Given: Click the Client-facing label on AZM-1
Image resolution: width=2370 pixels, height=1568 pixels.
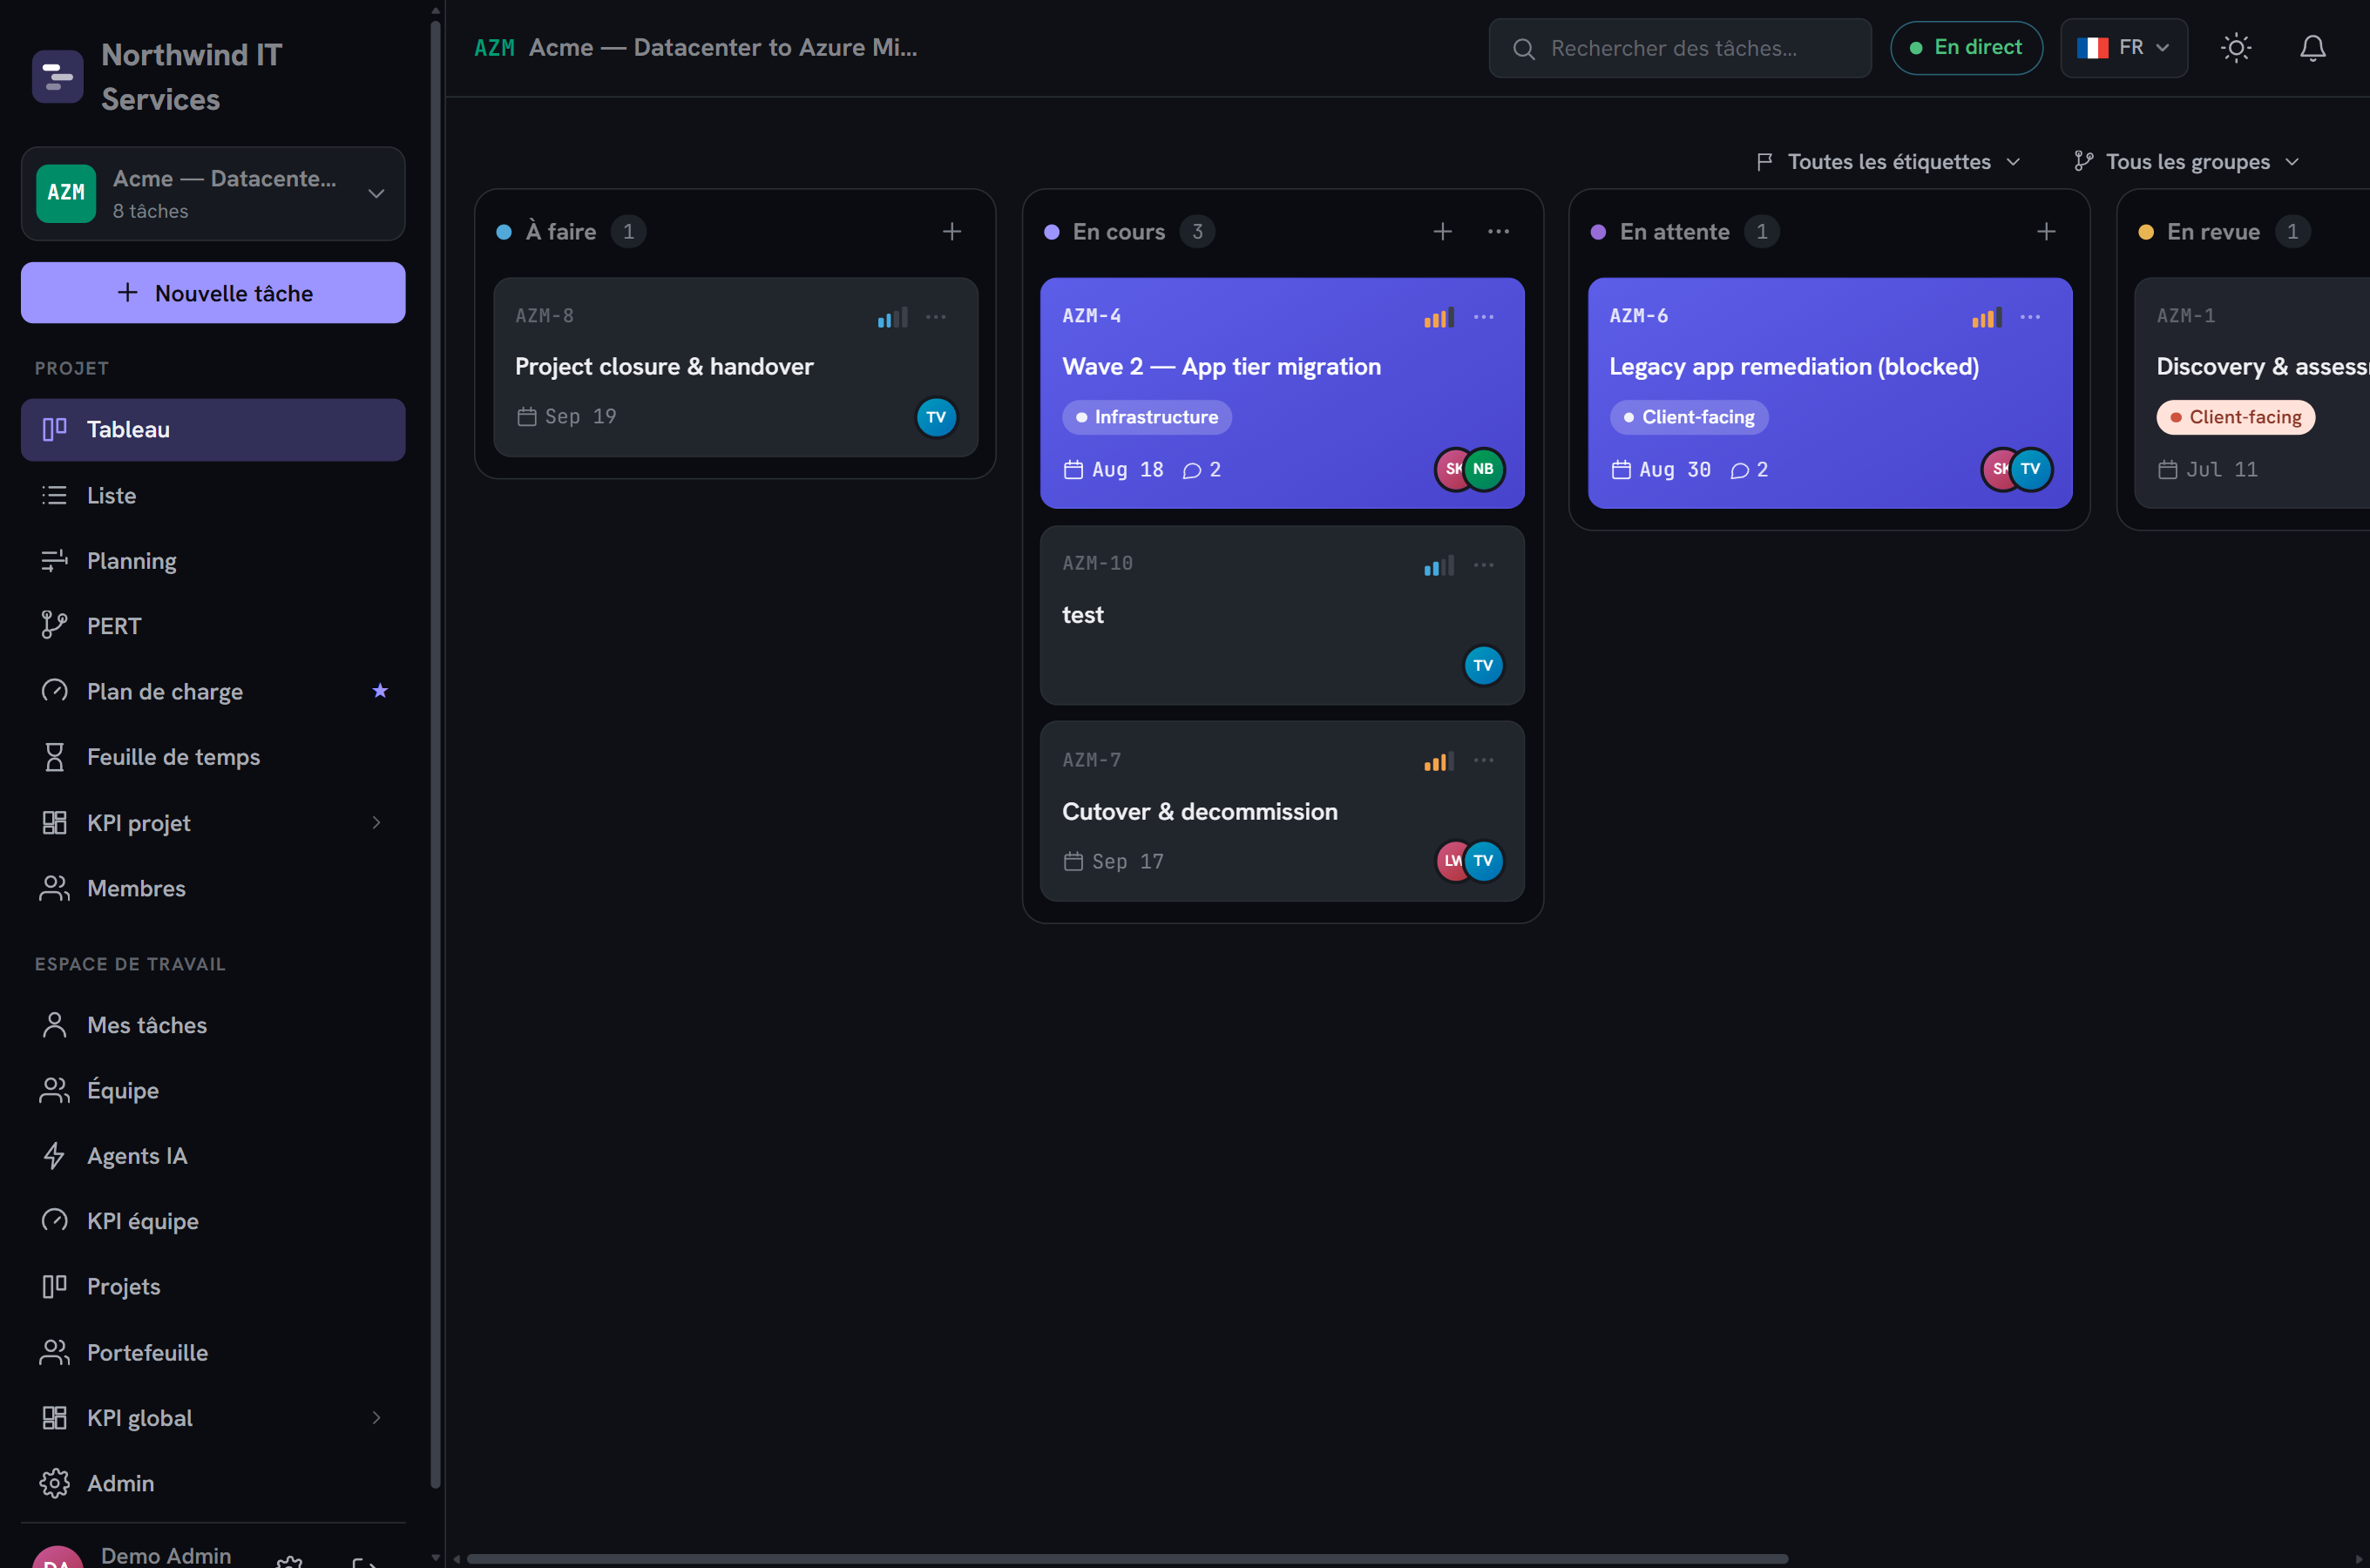Looking at the screenshot, I should point(2235,417).
